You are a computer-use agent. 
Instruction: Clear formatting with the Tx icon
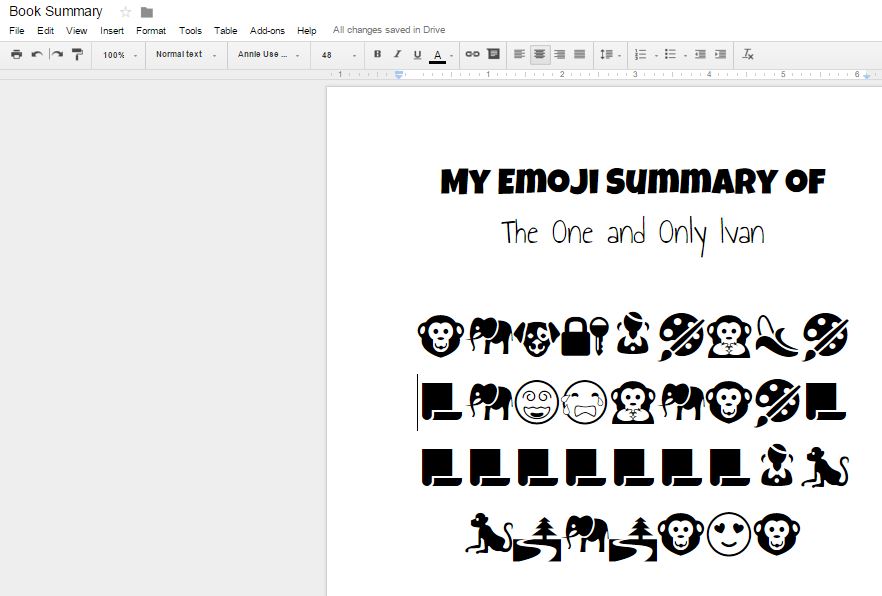[748, 55]
